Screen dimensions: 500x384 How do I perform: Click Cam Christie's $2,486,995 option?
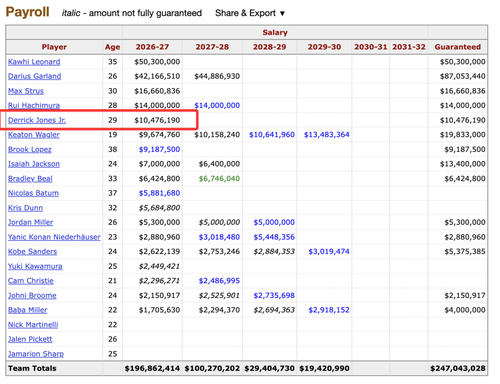(x=219, y=281)
